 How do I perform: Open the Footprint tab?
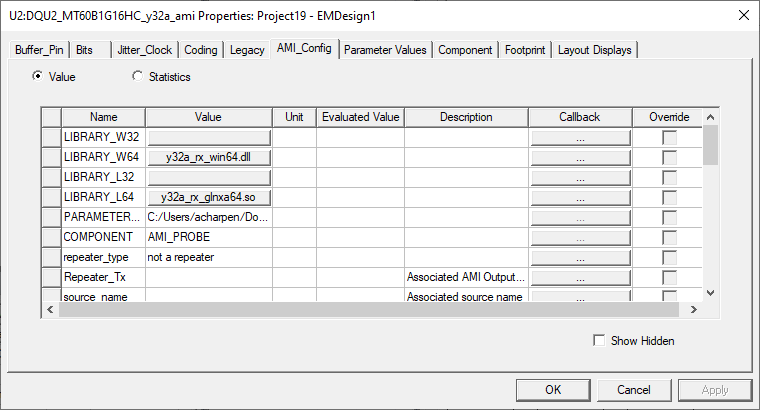[525, 50]
